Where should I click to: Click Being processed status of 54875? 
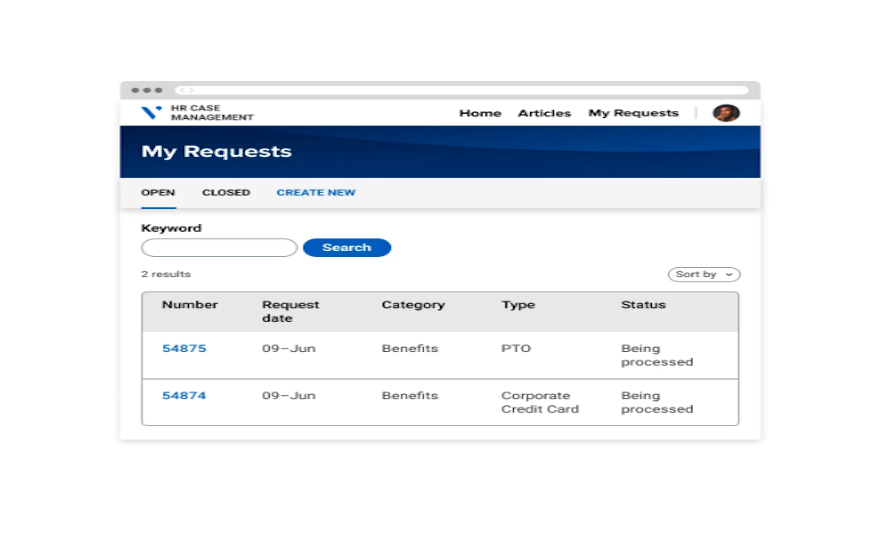pyautogui.click(x=657, y=355)
